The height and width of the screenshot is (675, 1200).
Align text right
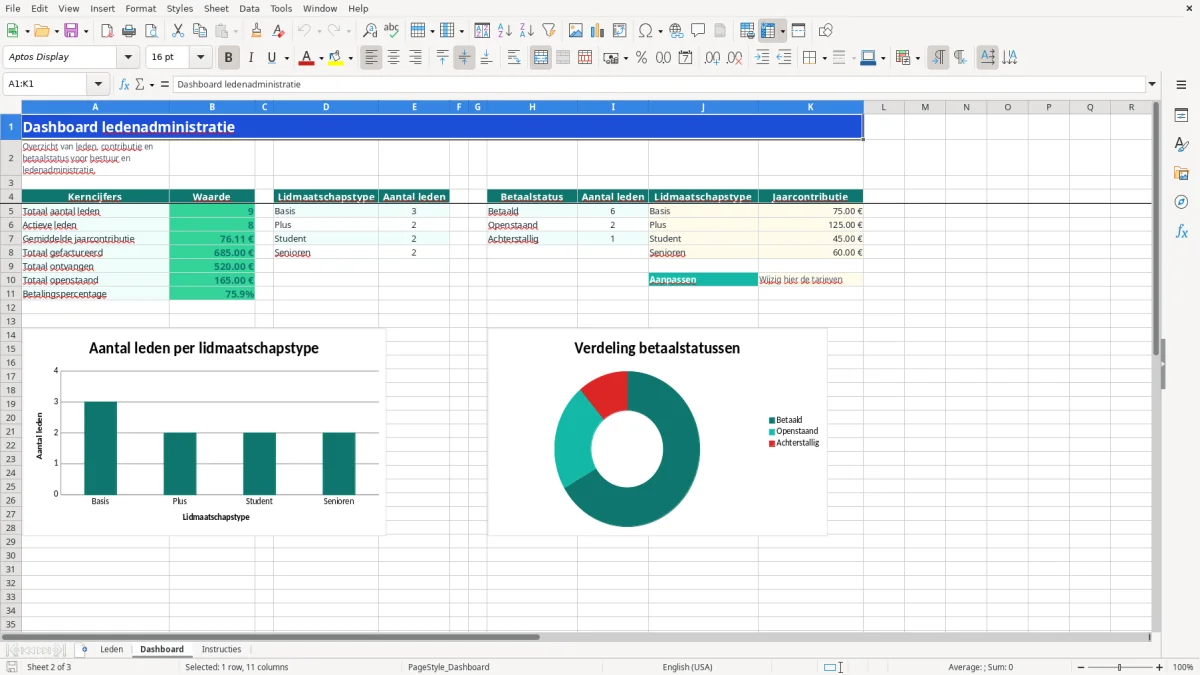pyautogui.click(x=416, y=58)
